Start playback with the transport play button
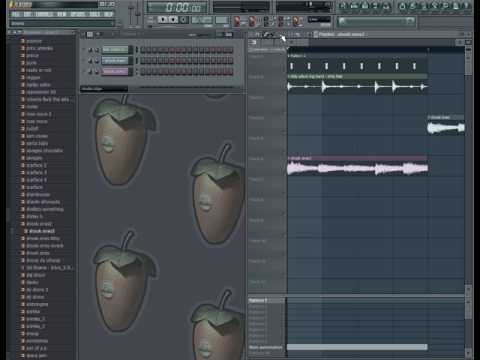 pyautogui.click(x=163, y=20)
